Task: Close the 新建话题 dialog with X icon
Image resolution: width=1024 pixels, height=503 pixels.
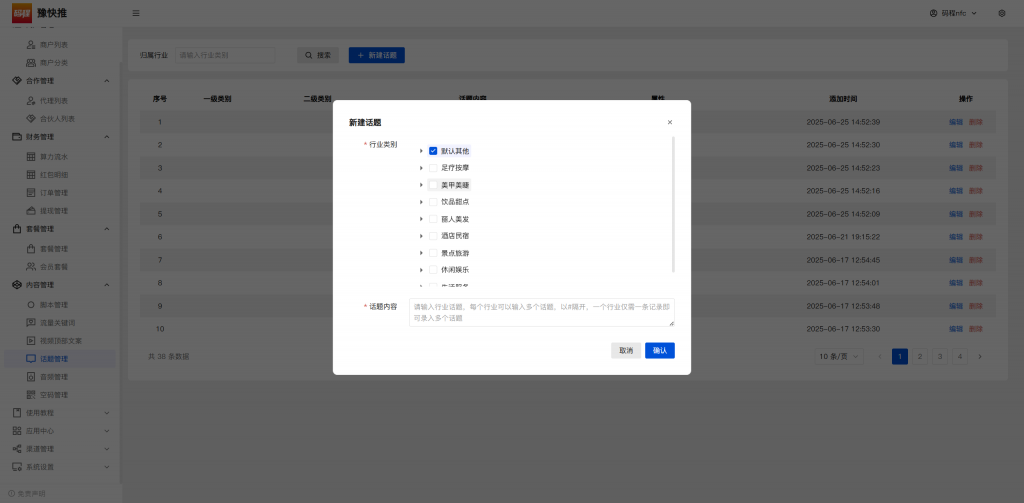Action: 670,122
